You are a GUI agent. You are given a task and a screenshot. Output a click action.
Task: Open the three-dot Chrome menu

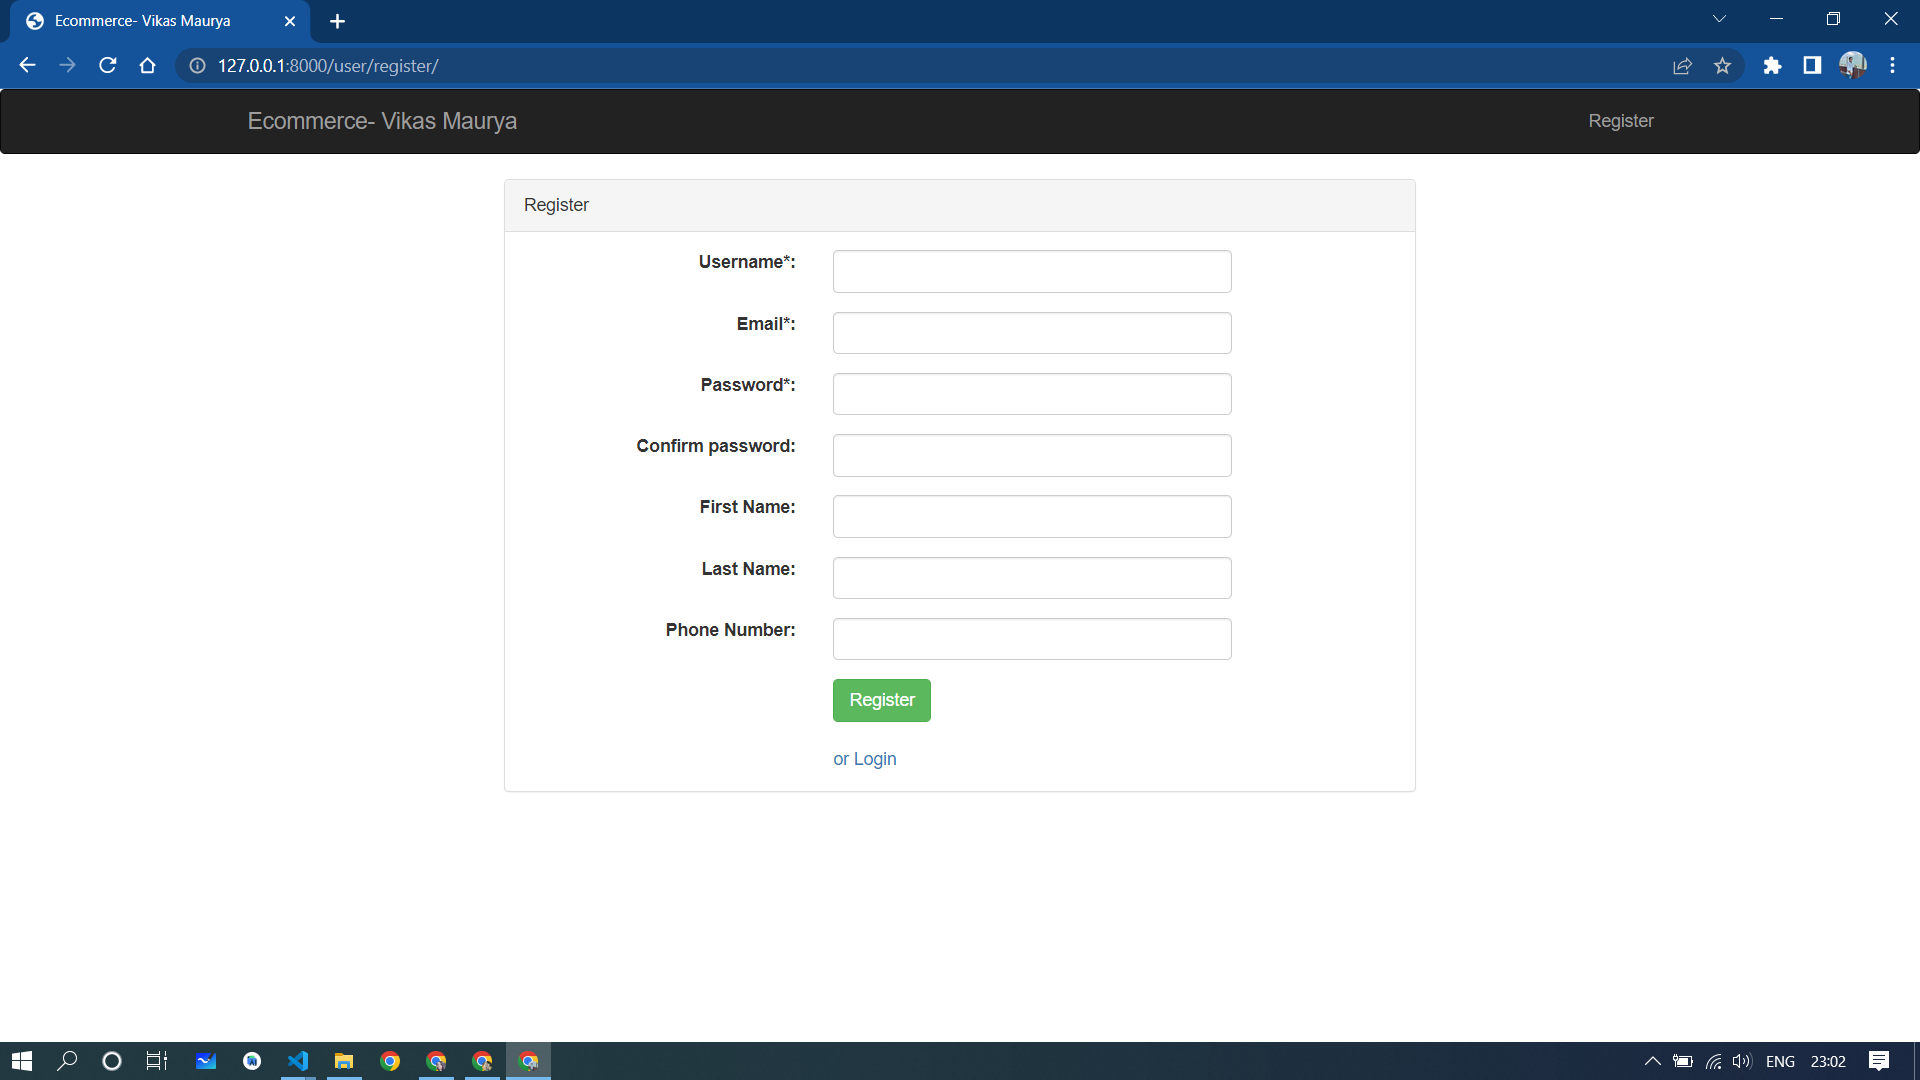point(1892,65)
